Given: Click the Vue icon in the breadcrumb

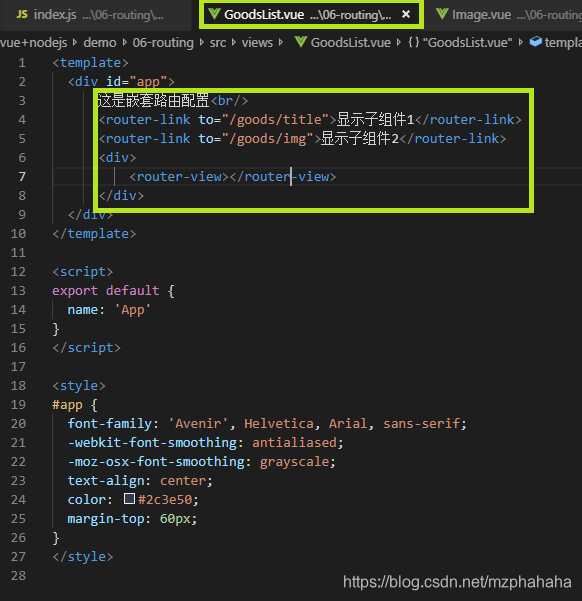Looking at the screenshot, I should point(301,42).
